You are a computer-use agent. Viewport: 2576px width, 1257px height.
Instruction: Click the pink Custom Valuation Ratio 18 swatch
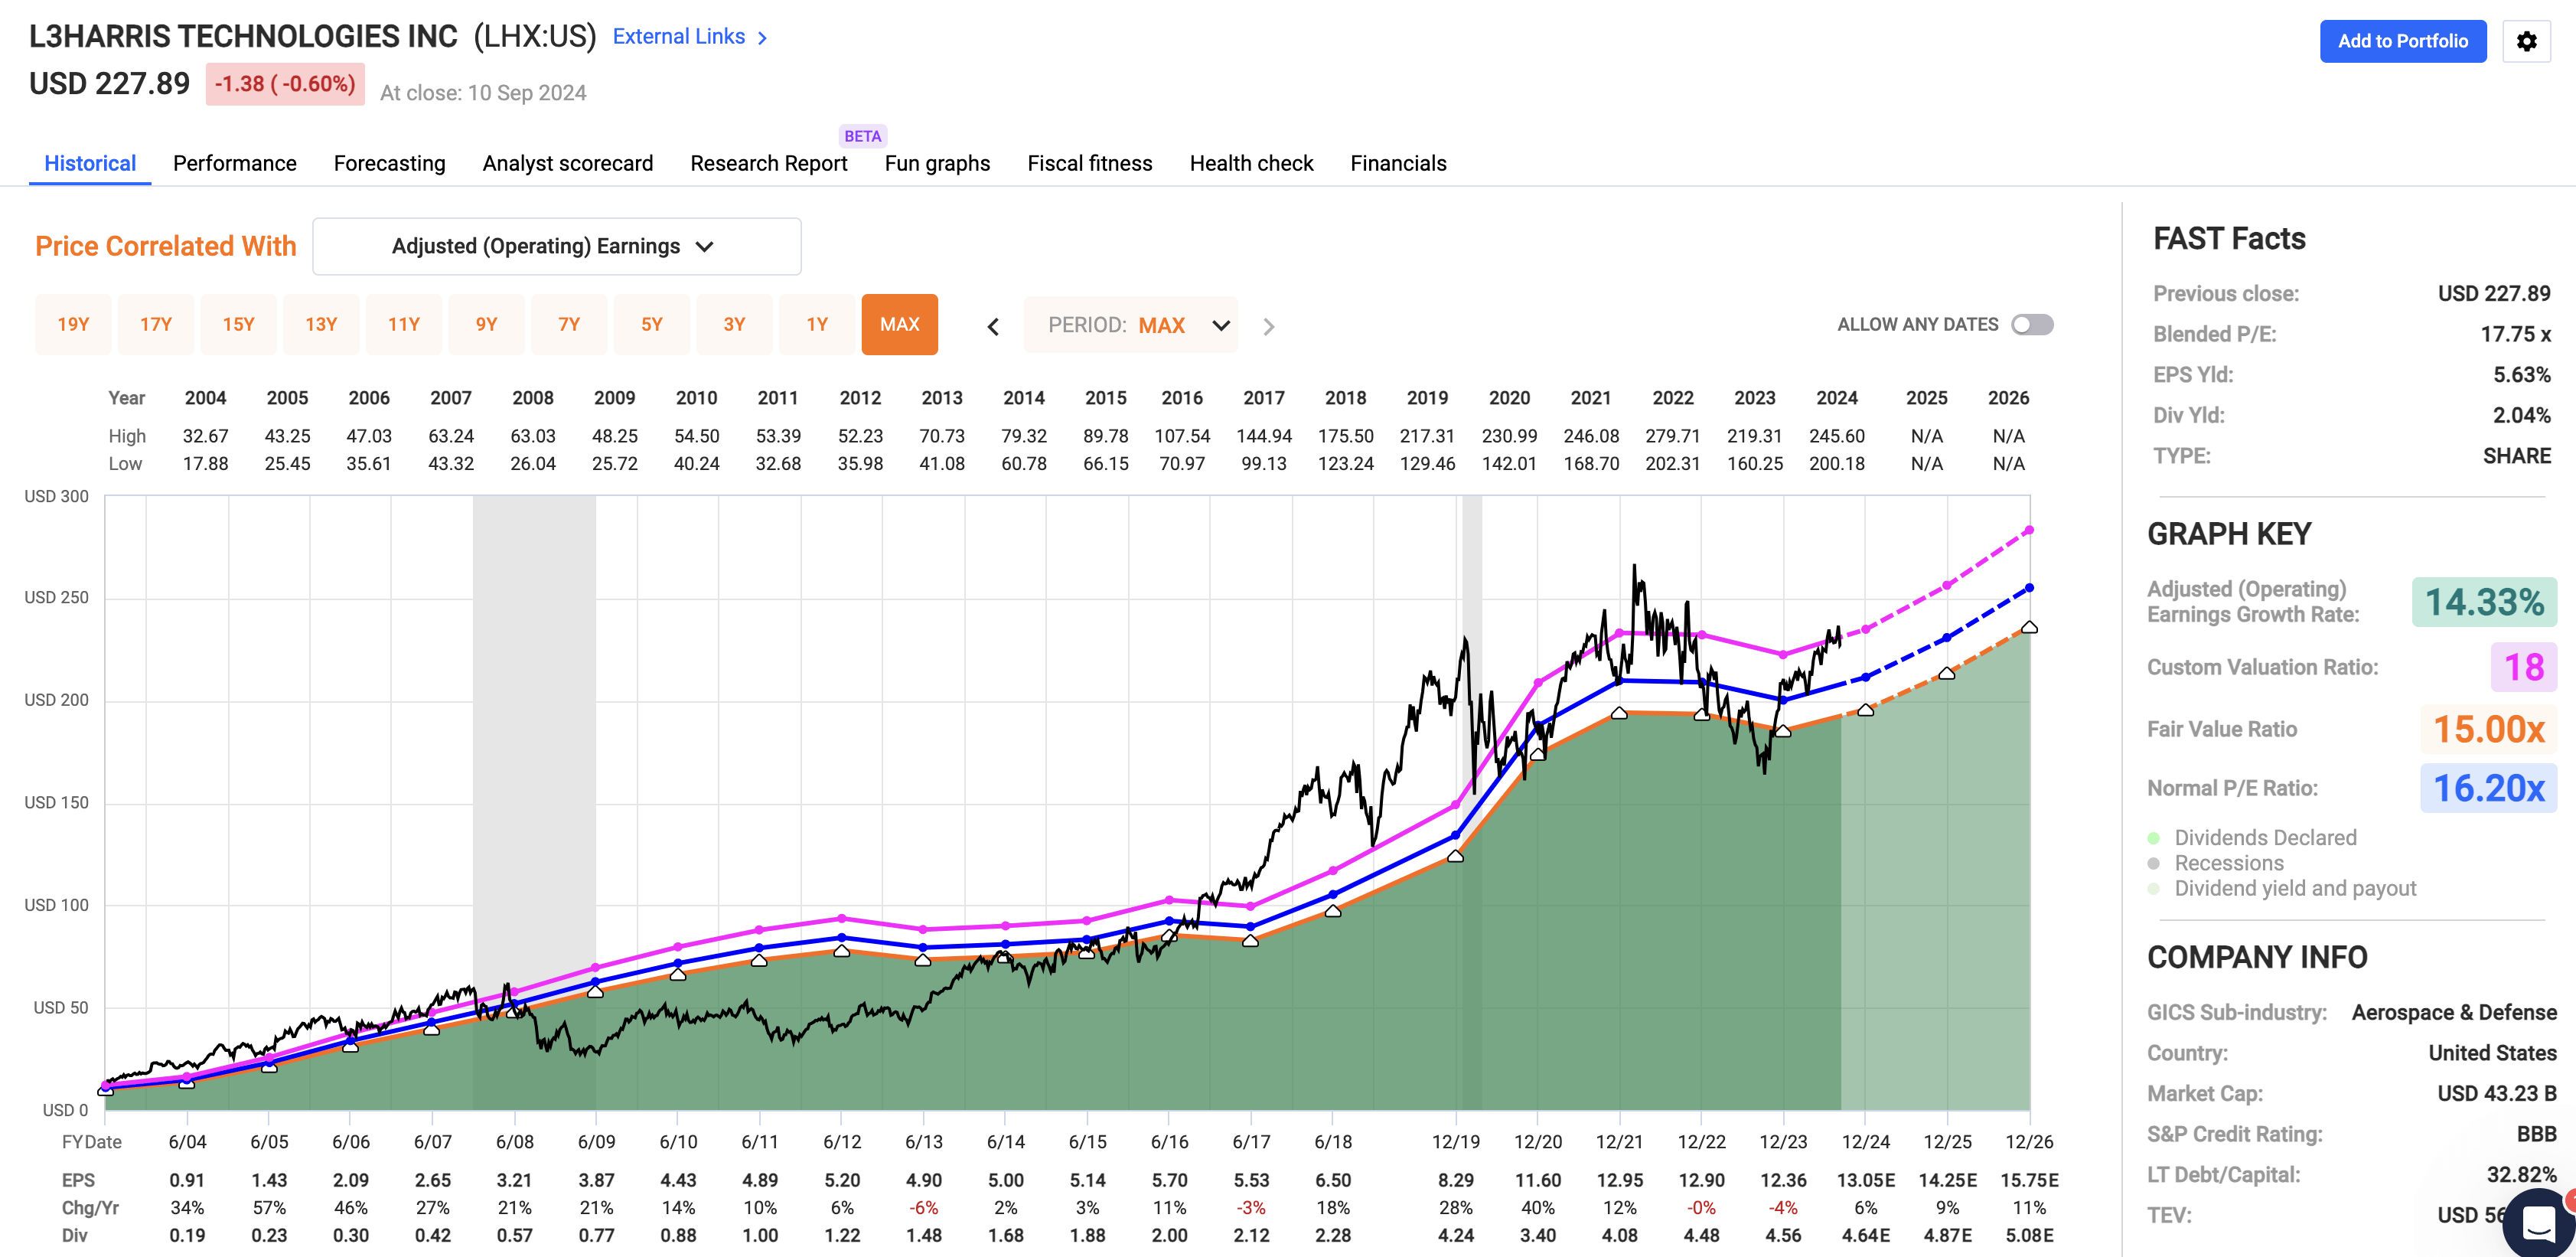pyautogui.click(x=2524, y=667)
